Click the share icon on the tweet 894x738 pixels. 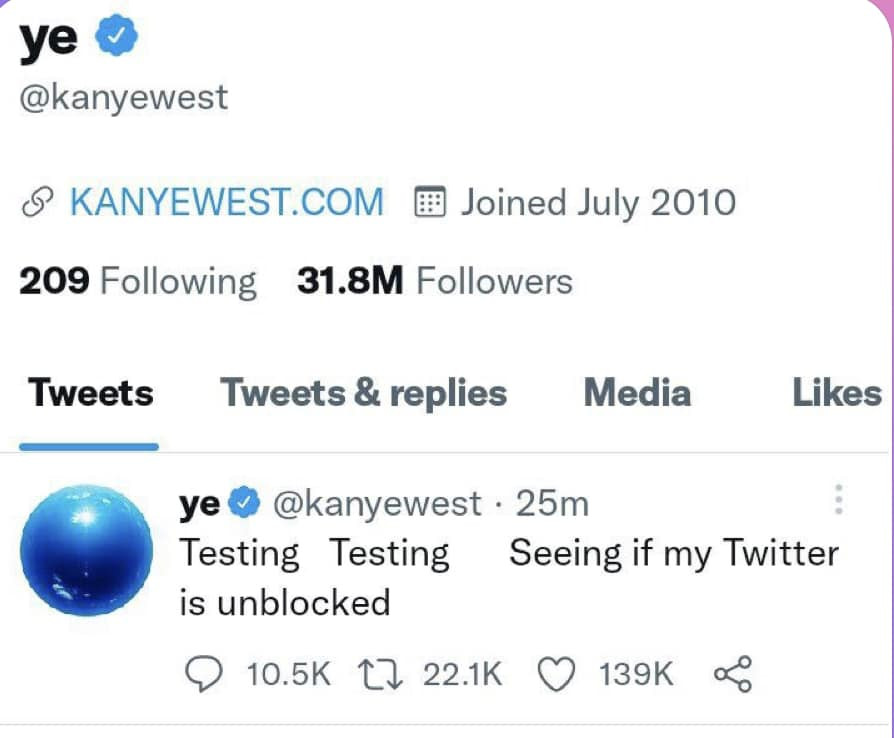(733, 675)
